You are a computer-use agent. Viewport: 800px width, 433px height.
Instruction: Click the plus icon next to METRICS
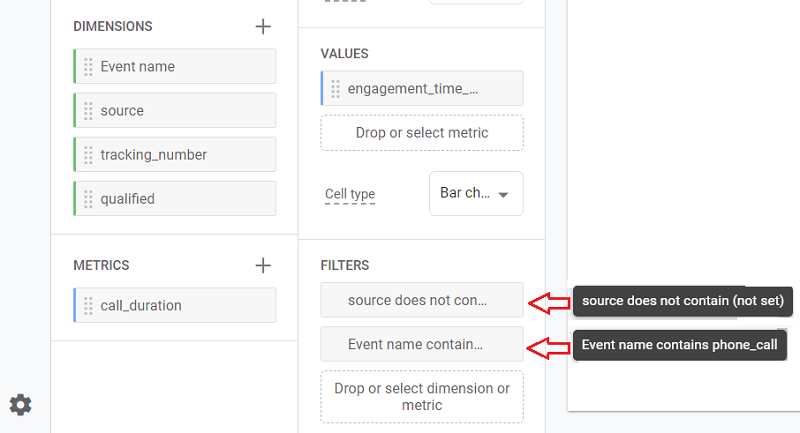(x=263, y=265)
